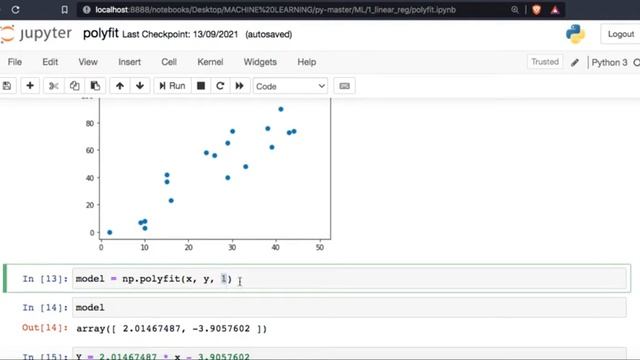
Task: Click the code cell containing model
Action: point(349,307)
